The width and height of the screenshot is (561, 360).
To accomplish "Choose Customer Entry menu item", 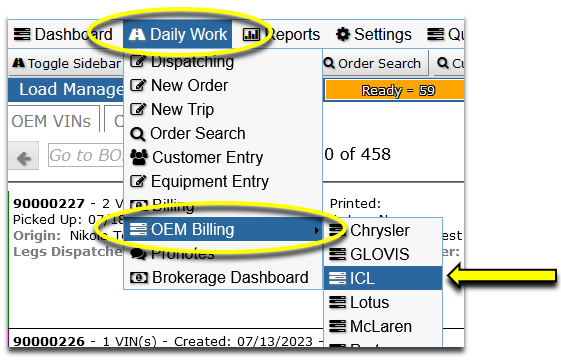I will click(223, 157).
